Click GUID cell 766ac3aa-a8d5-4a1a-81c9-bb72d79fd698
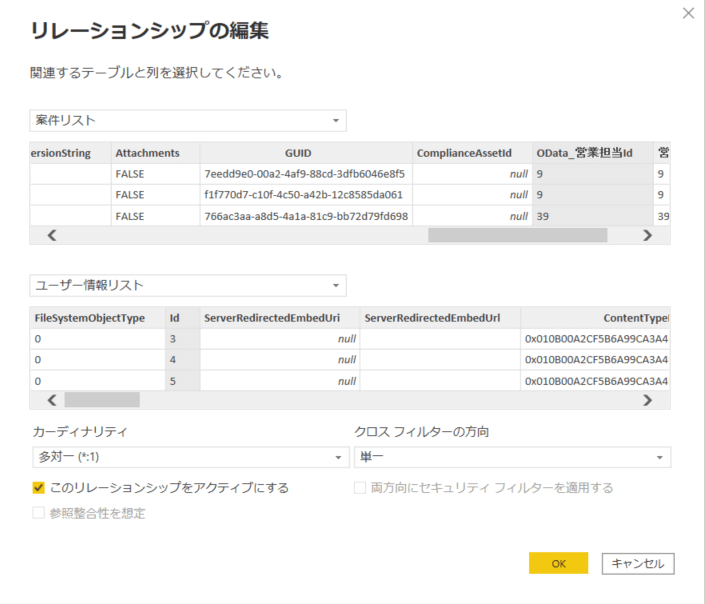The height and width of the screenshot is (604, 705). pyautogui.click(x=306, y=216)
